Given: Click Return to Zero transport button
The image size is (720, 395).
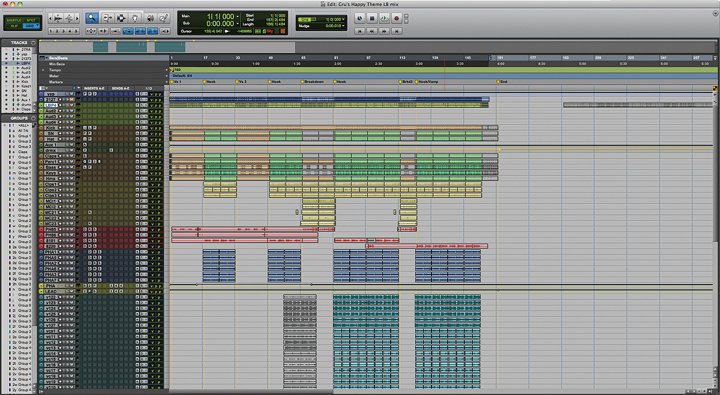Looking at the screenshot, I should coord(360,31).
